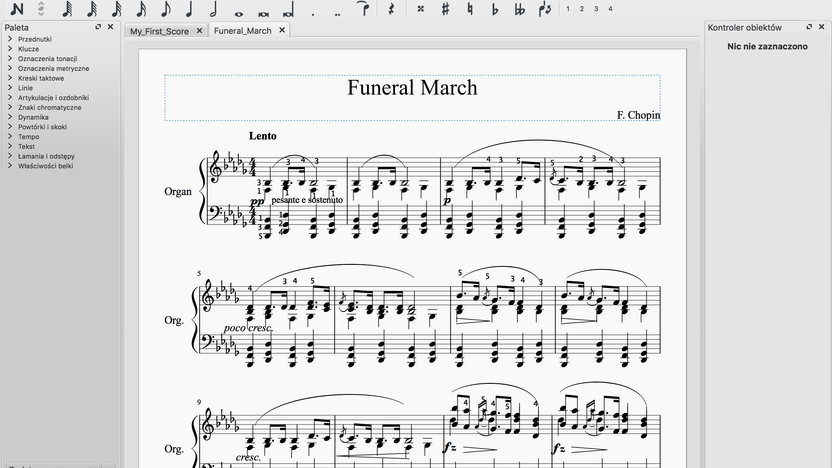
Task: Apply flat accidental
Action: tap(495, 8)
